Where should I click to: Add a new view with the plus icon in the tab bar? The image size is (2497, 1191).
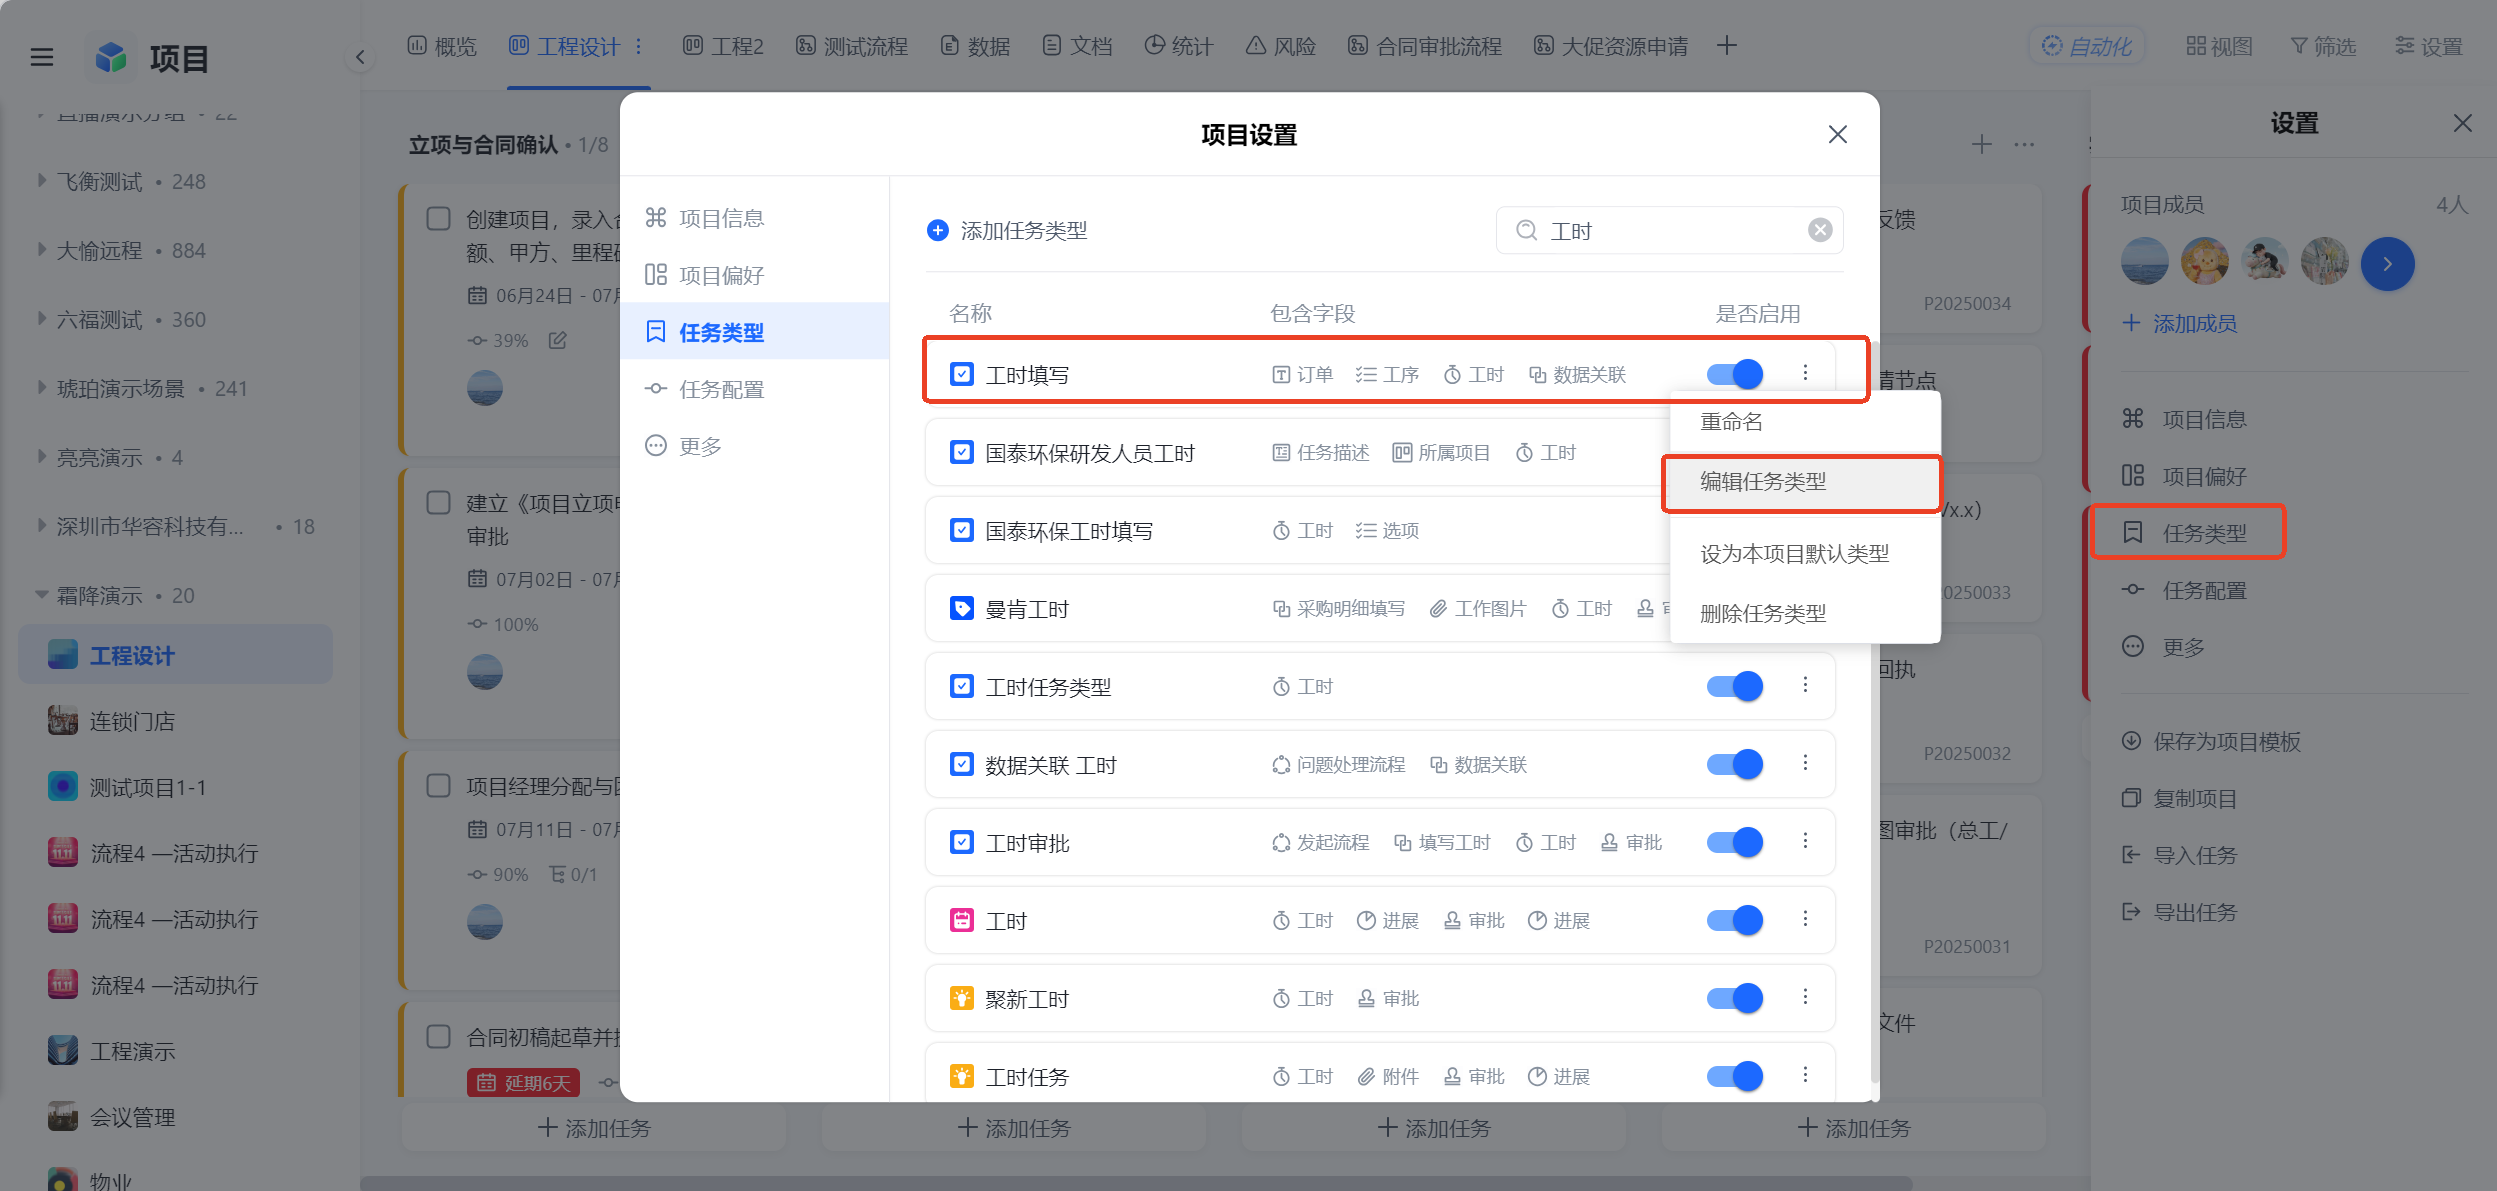1727,45
